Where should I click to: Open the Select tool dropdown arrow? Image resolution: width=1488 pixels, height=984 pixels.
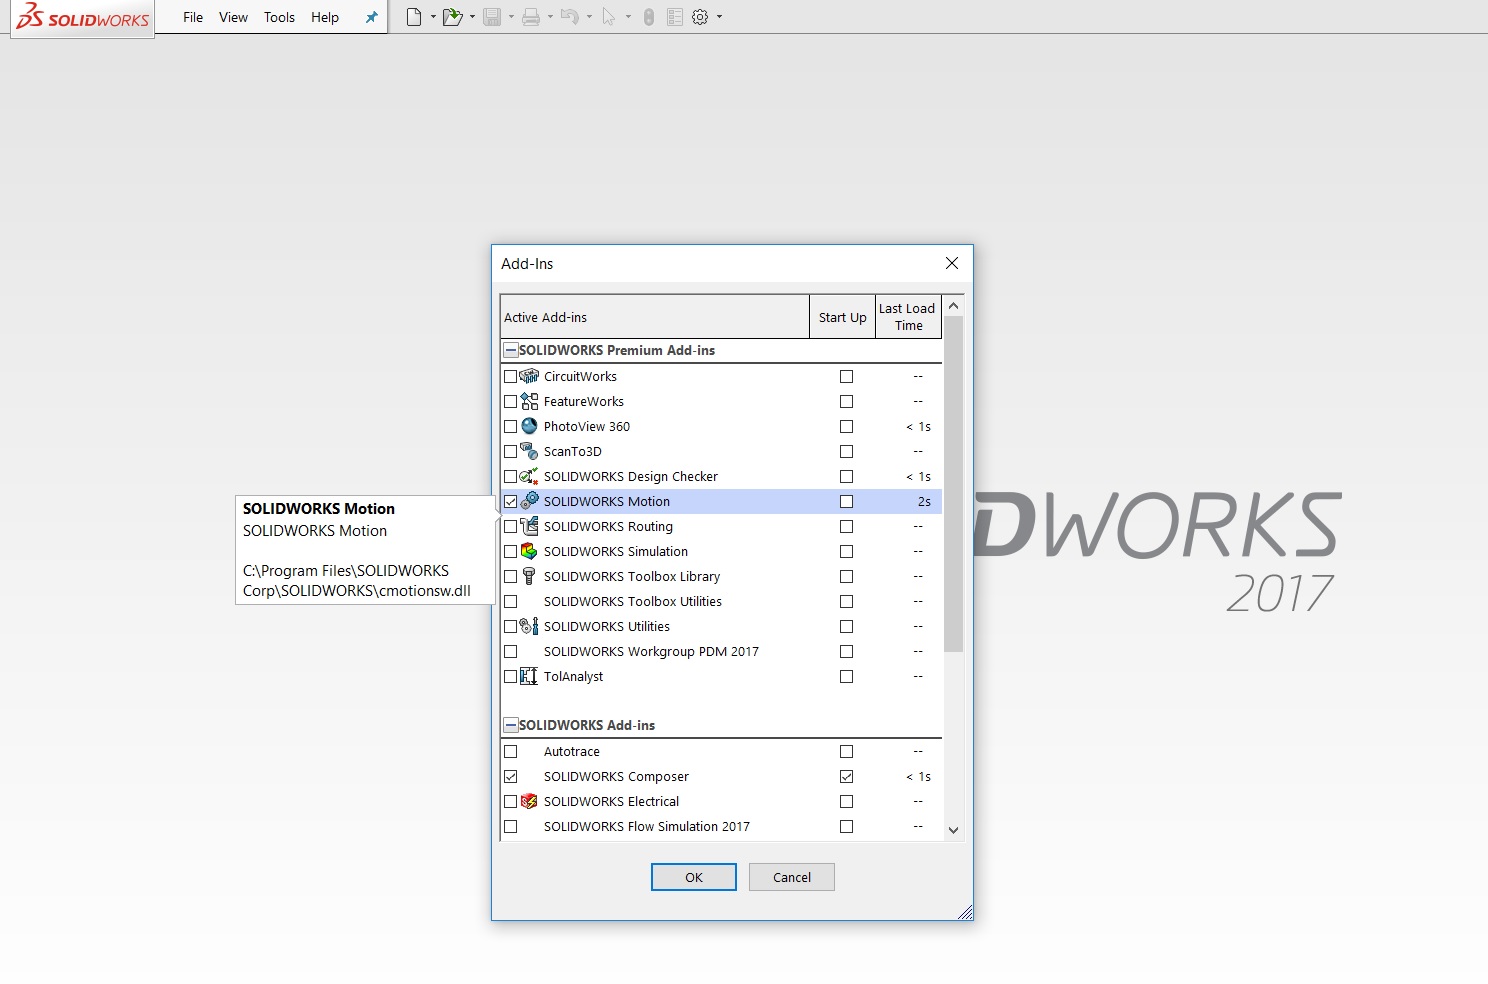tap(628, 17)
